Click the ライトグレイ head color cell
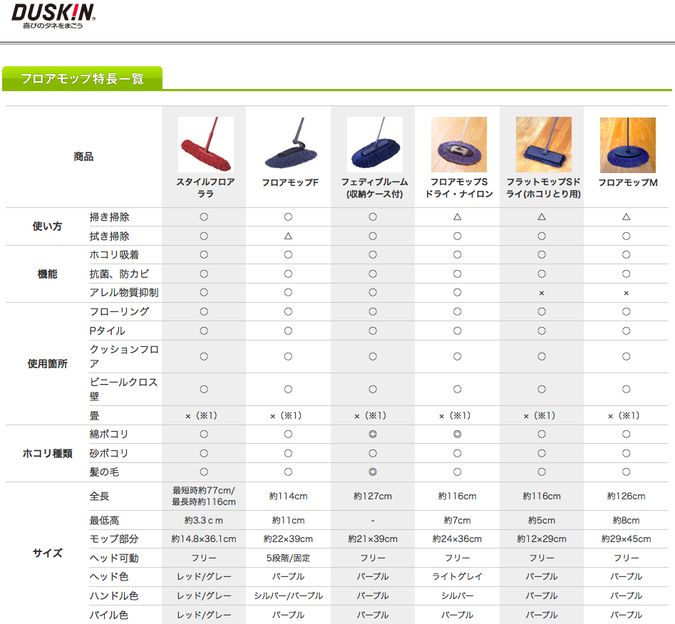This screenshot has width=675, height=624. (x=457, y=577)
